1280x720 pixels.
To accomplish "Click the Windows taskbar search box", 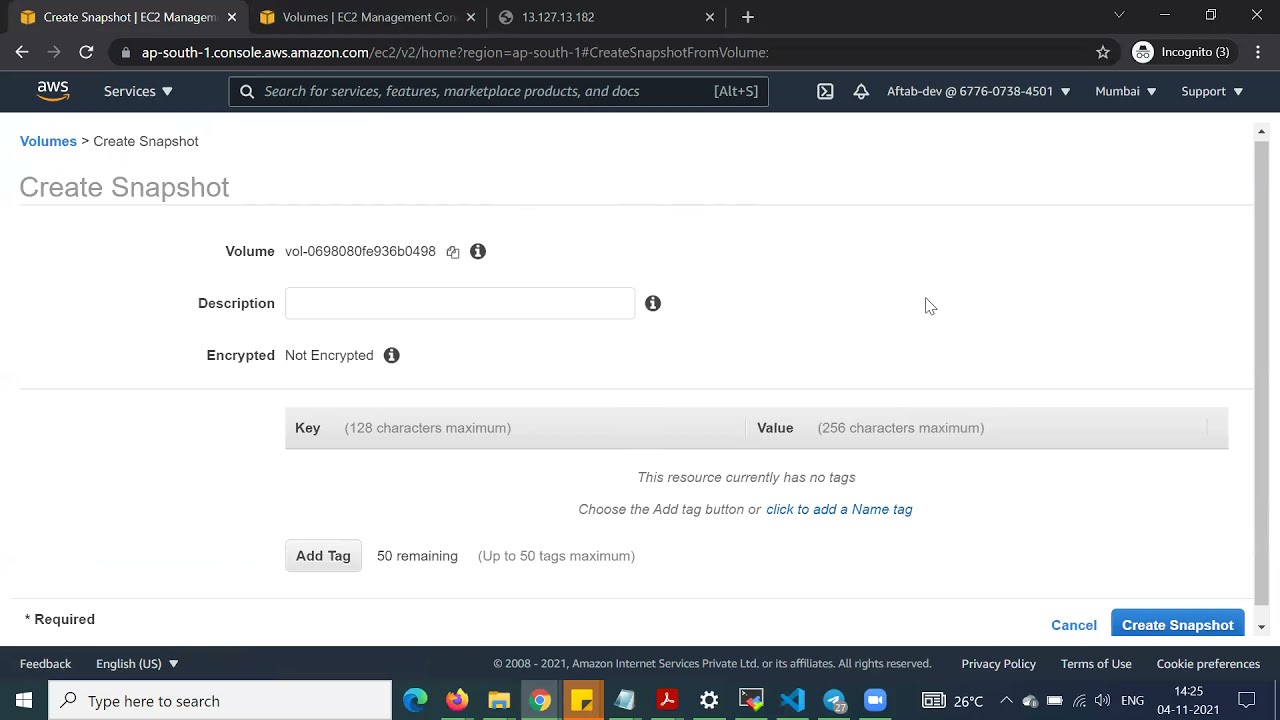I will click(220, 701).
